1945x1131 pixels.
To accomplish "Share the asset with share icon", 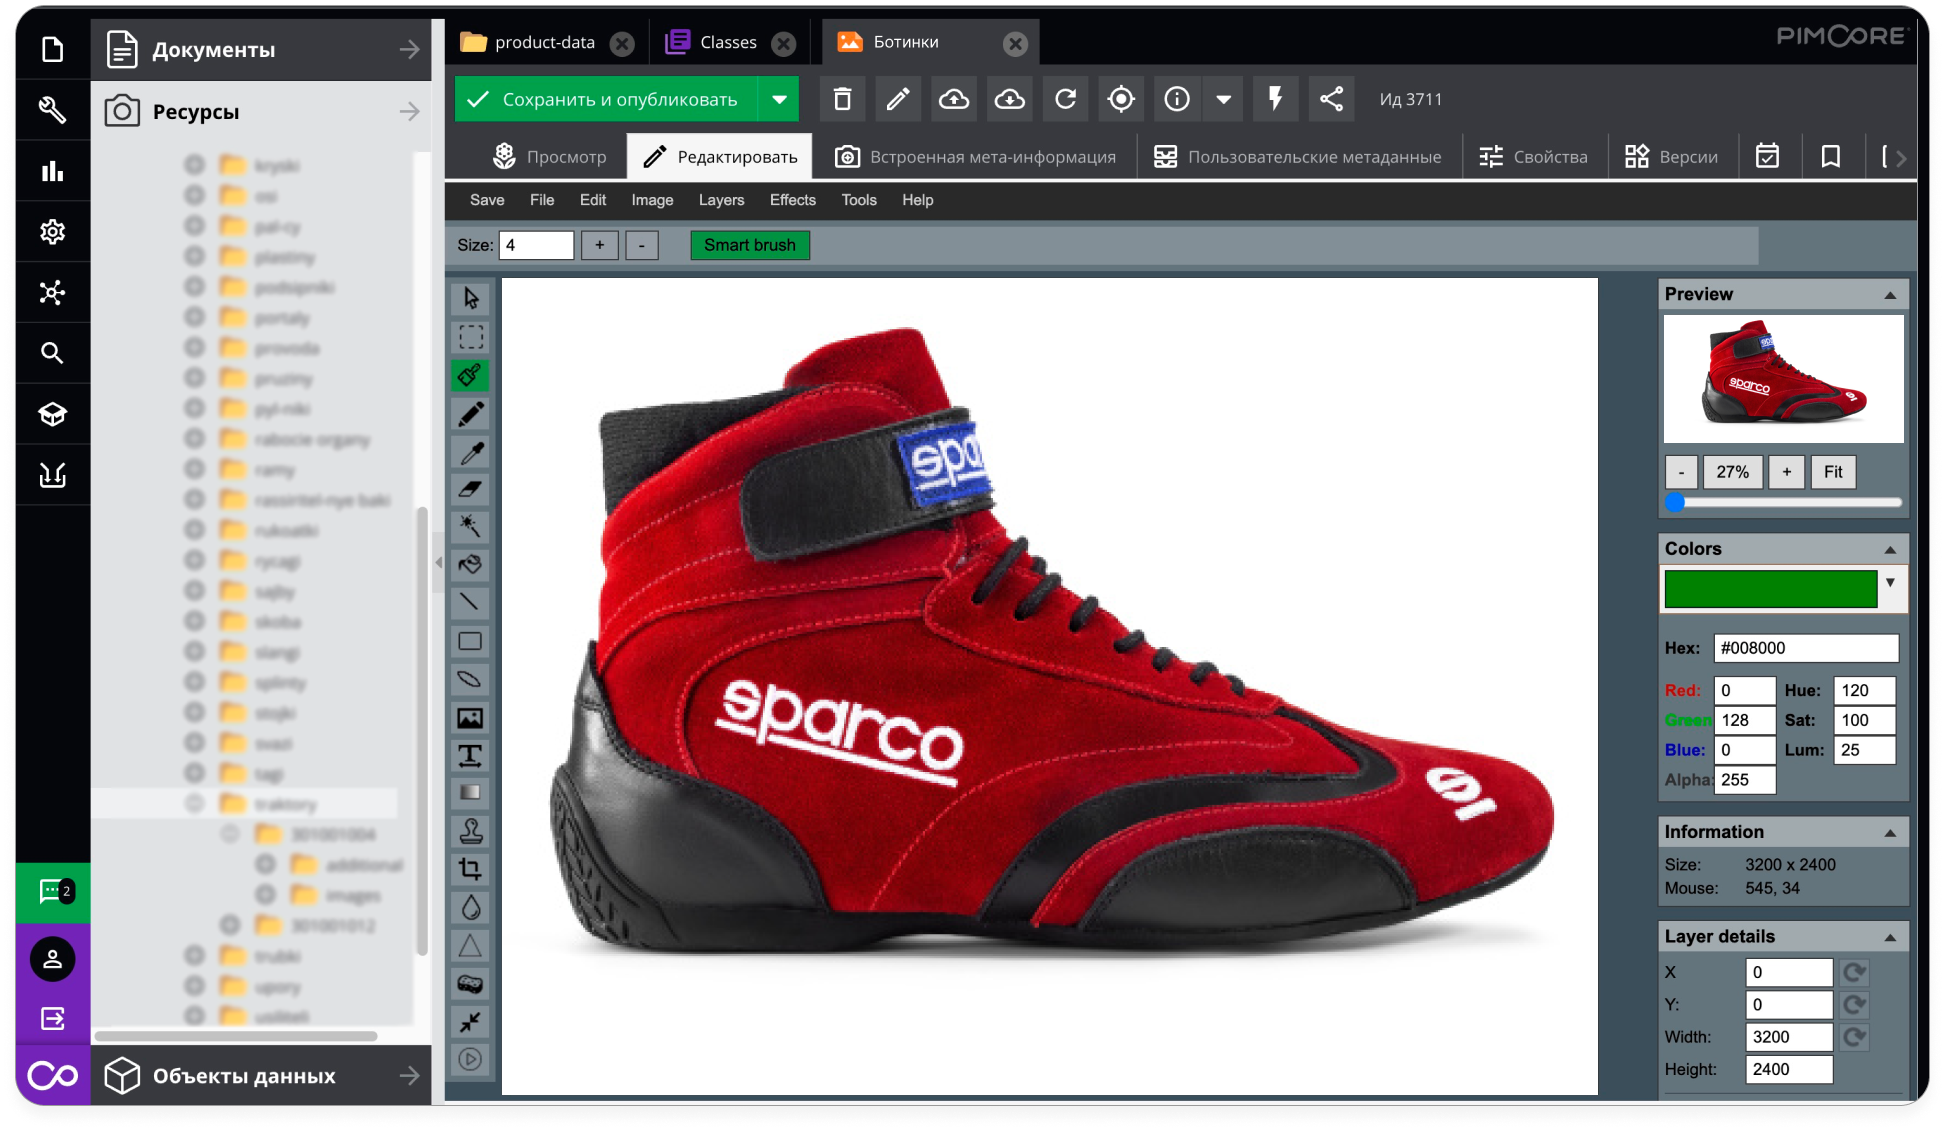I will (x=1331, y=99).
